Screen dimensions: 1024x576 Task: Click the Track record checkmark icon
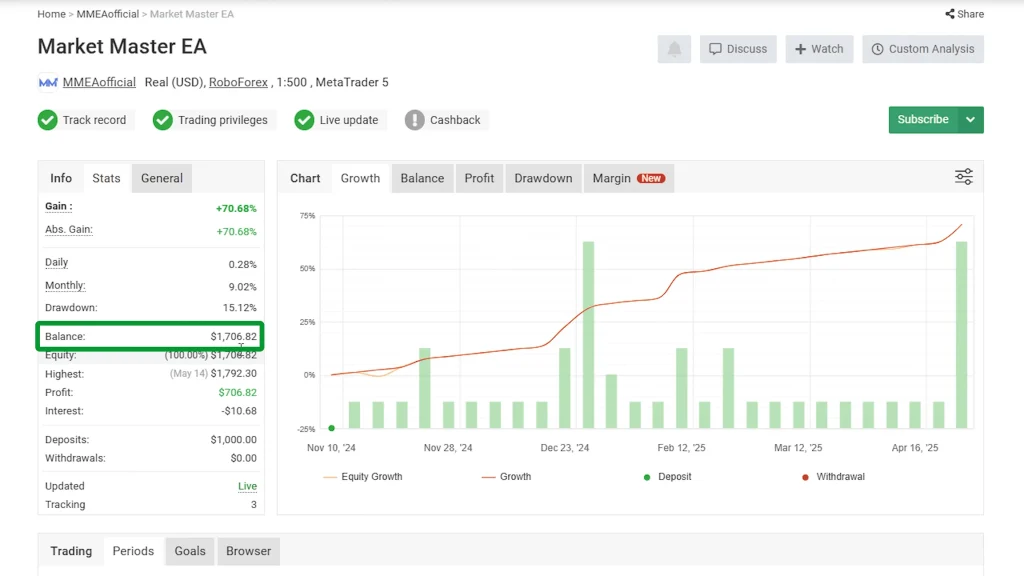click(48, 120)
